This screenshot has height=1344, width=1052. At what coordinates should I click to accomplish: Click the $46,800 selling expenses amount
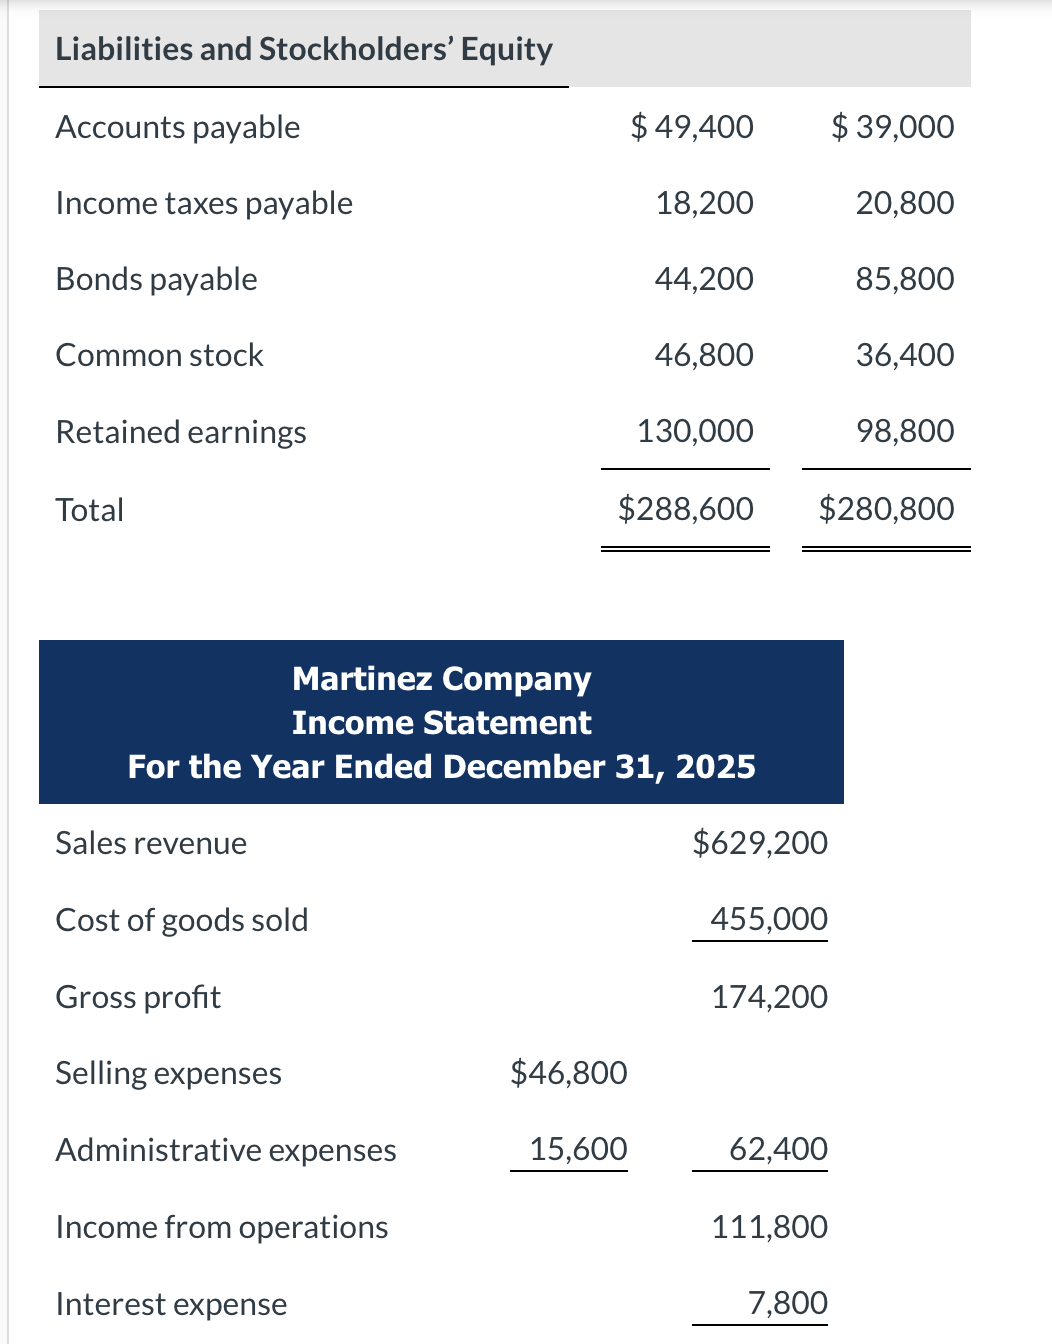(x=568, y=1073)
